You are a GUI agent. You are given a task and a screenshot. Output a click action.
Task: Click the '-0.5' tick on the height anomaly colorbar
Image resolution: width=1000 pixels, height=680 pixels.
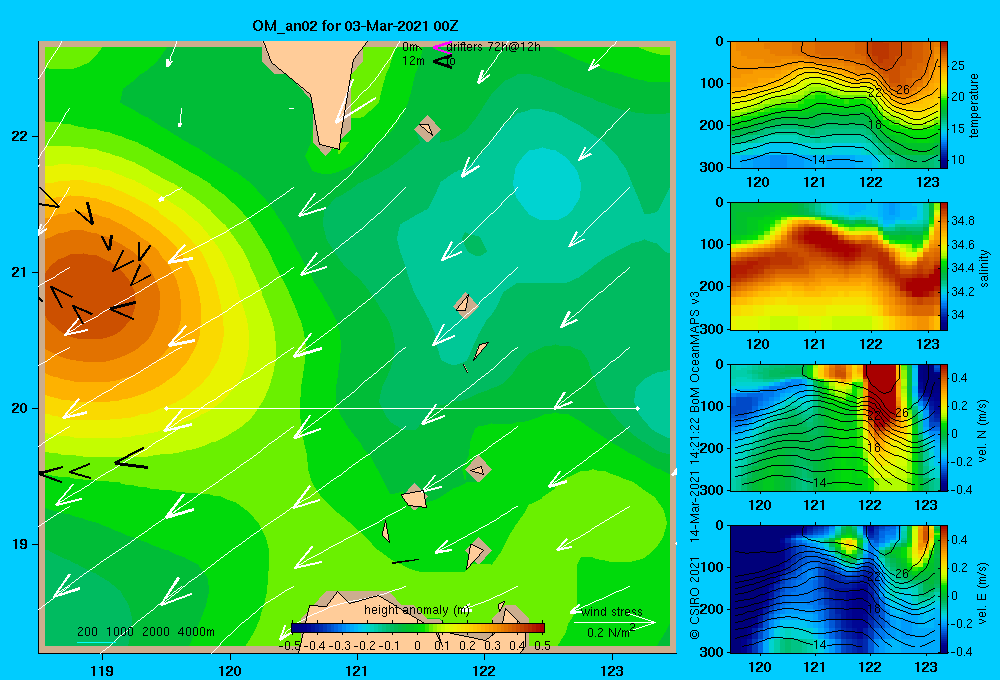(290, 645)
